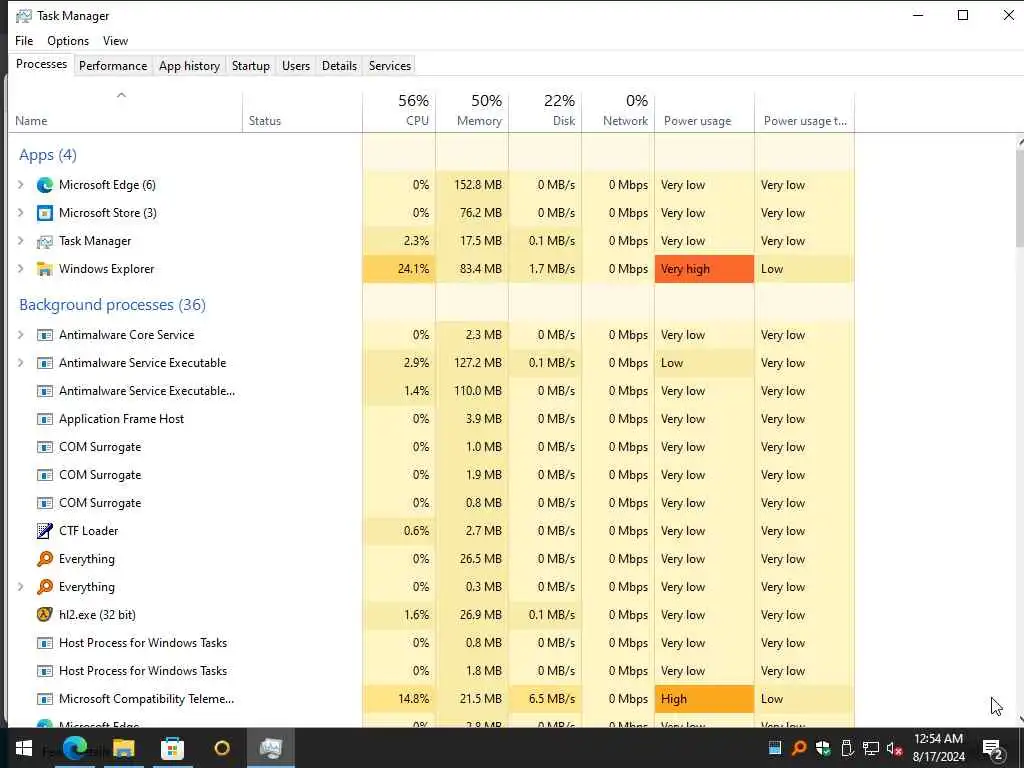Open Windows Security from system tray
Screen dimensions: 1024x768
823,748
